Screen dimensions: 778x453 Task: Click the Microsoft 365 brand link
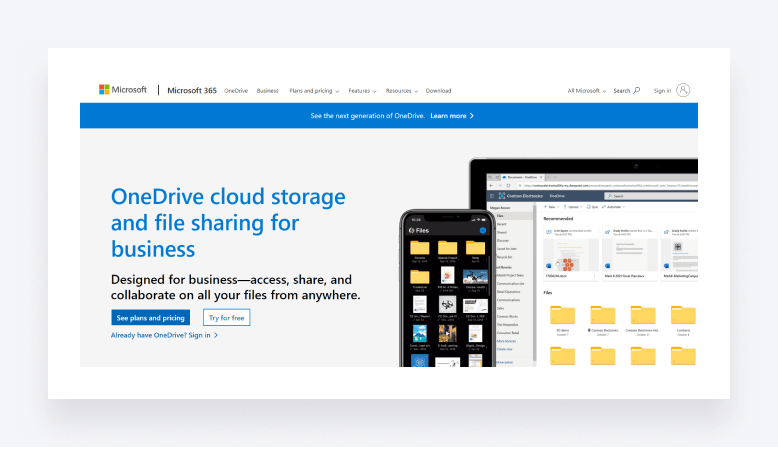click(191, 90)
